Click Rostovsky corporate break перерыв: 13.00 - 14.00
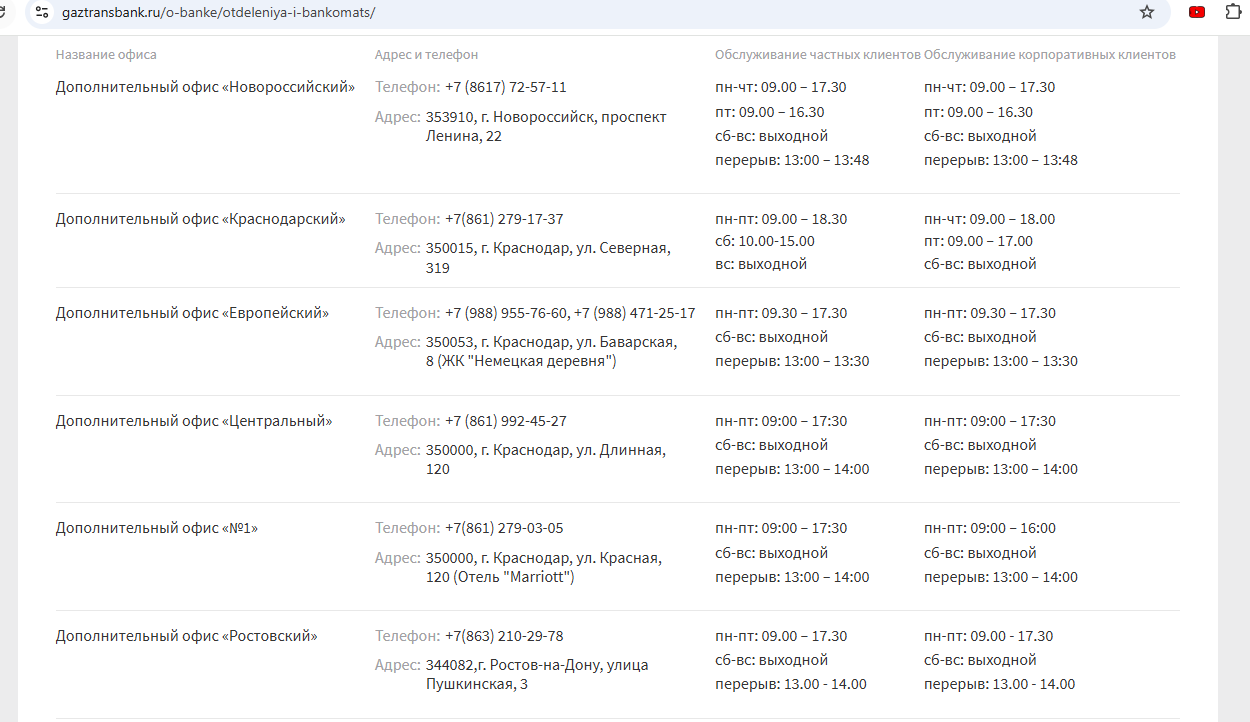The image size is (1250, 722). (999, 685)
